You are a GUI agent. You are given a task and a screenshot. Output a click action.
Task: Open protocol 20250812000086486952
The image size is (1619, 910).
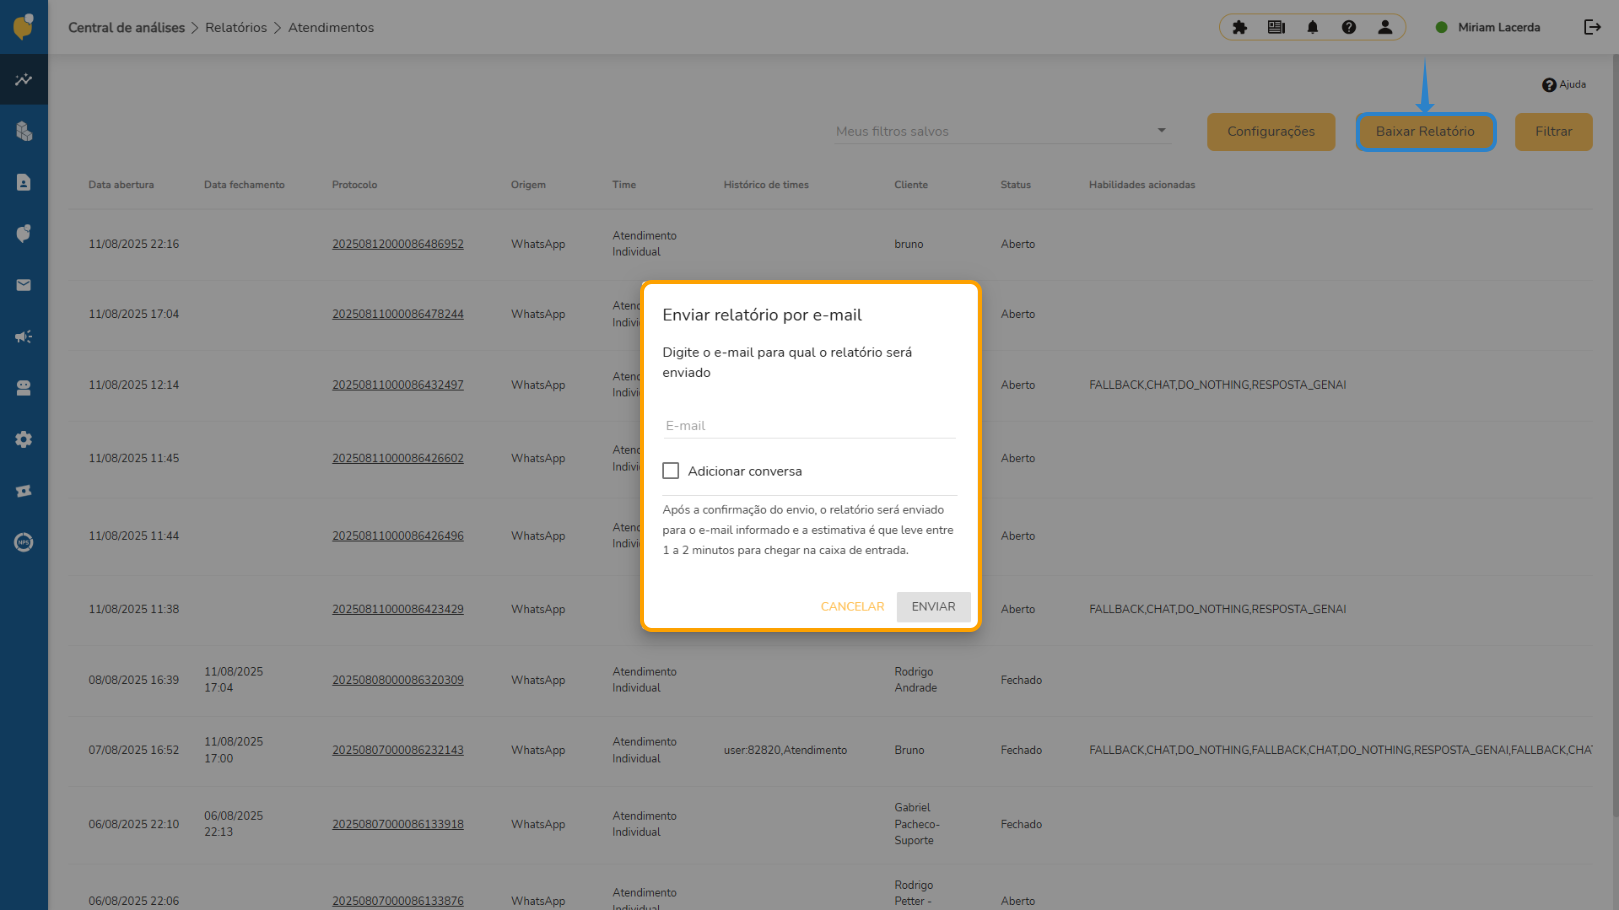point(398,244)
